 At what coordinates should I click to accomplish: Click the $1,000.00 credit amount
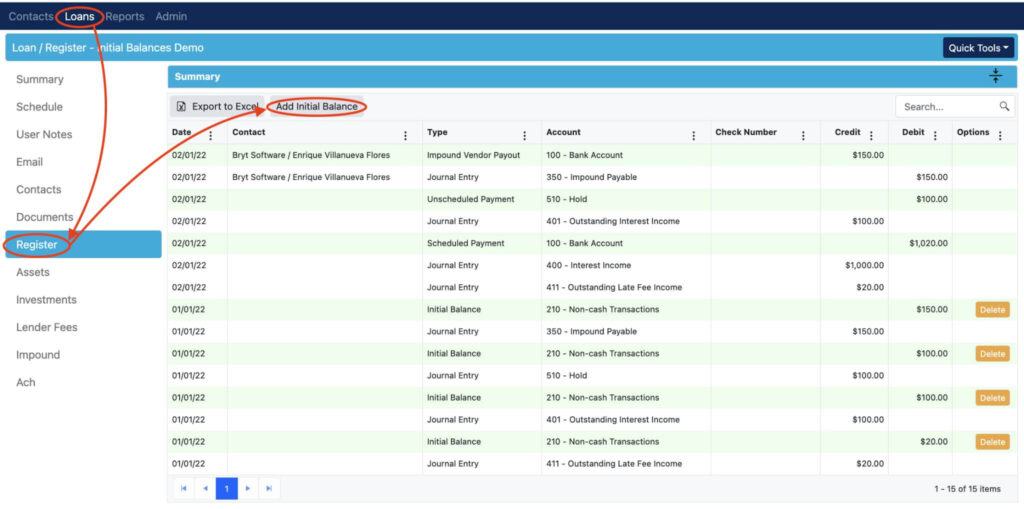click(x=865, y=265)
